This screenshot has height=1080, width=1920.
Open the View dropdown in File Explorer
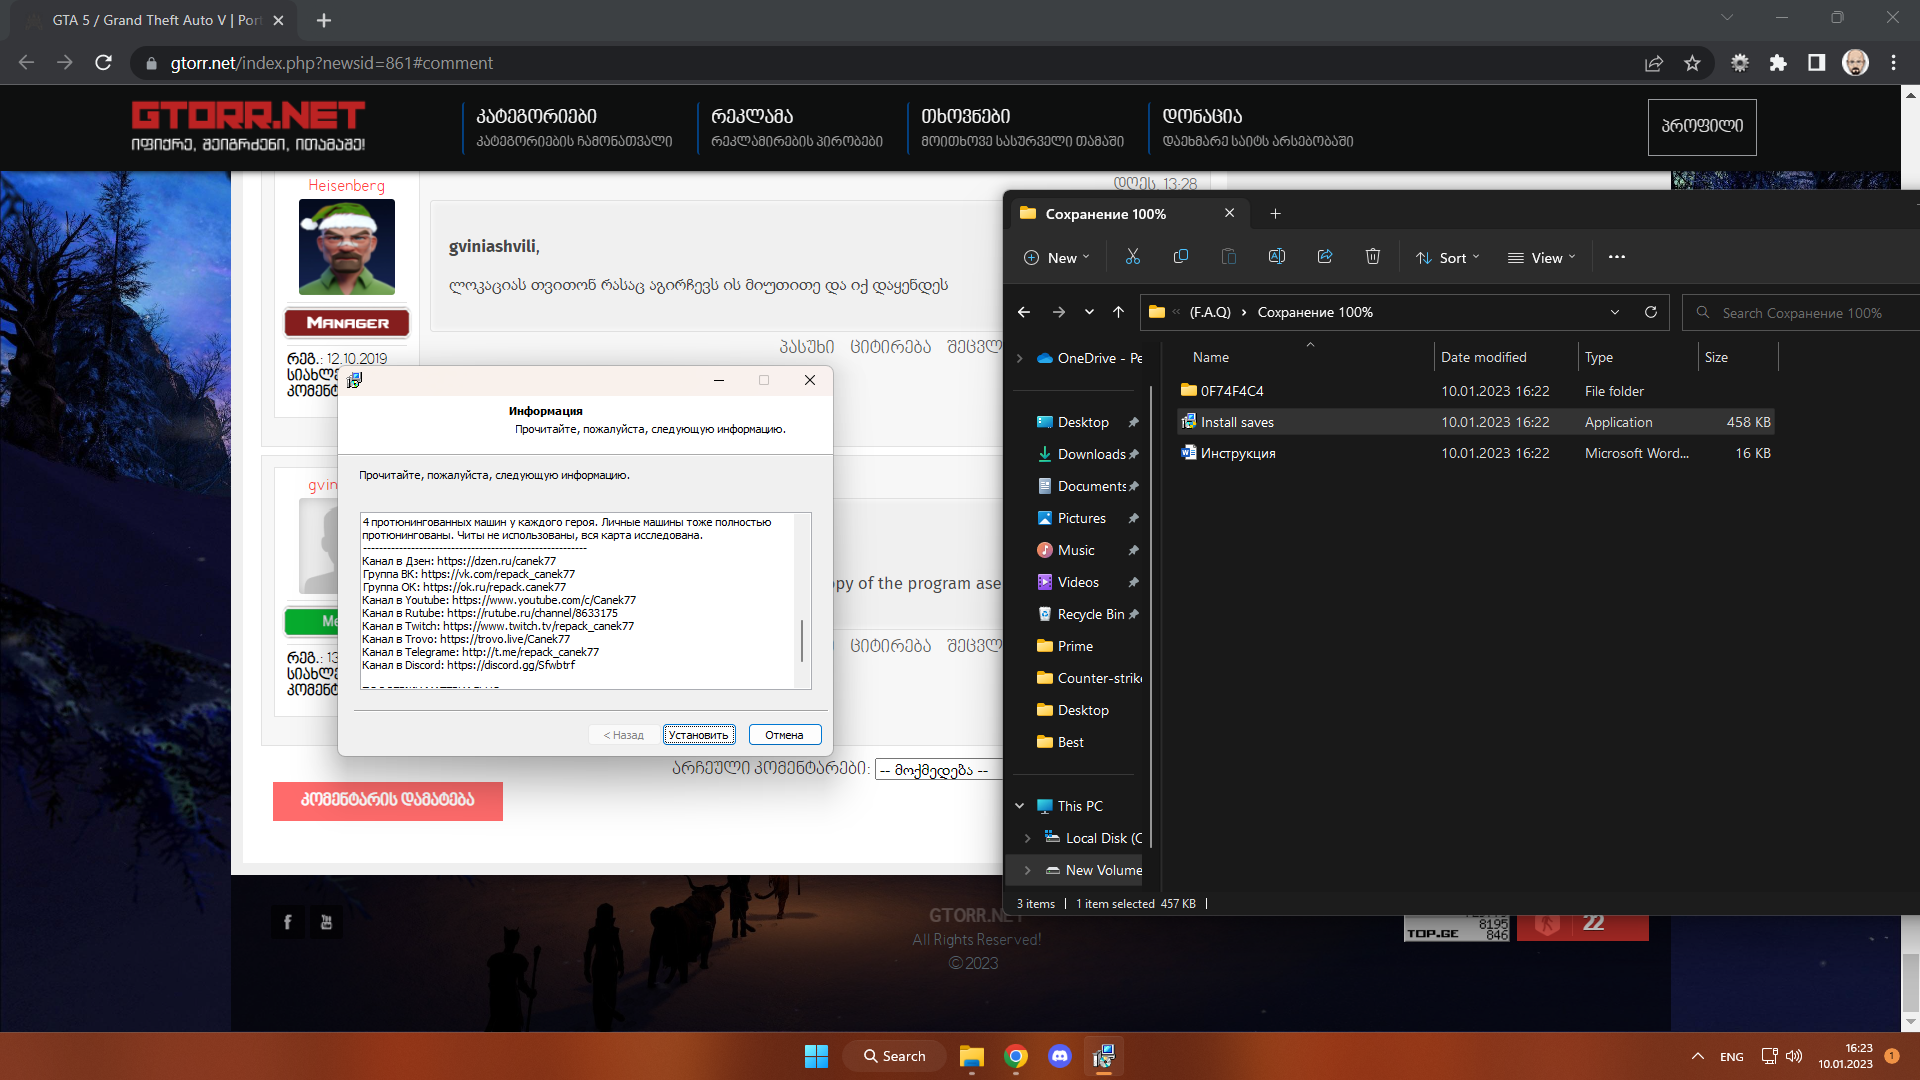(1542, 258)
